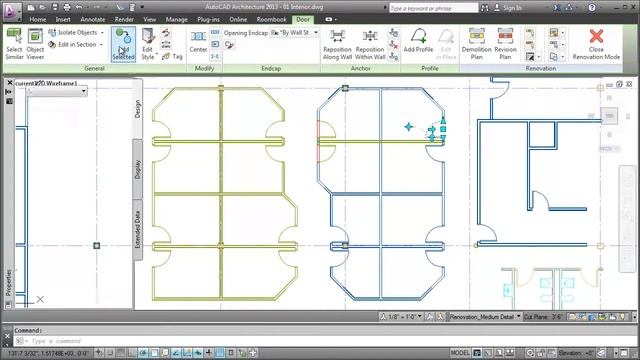Image resolution: width=640 pixels, height=360 pixels.
Task: Open the Extended Data palette tab
Action: tap(138, 229)
